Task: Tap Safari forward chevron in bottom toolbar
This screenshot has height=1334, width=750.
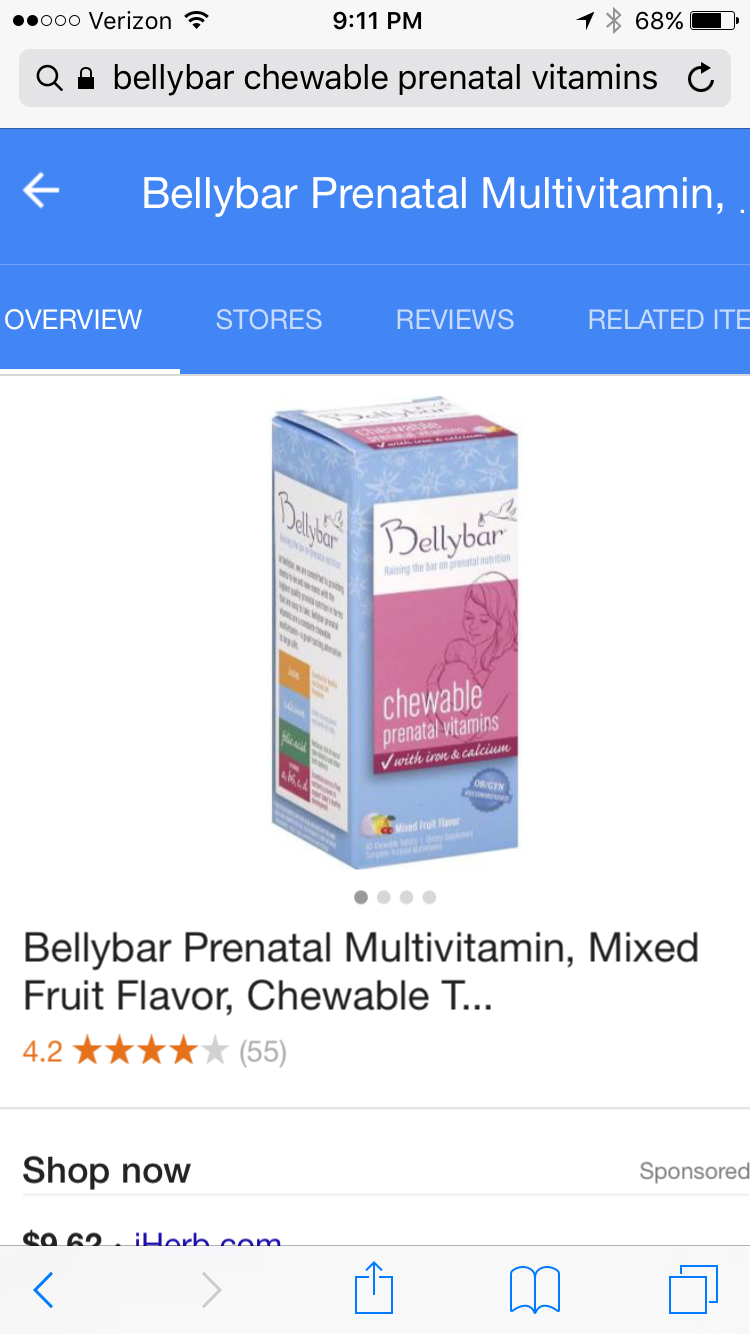Action: pyautogui.click(x=211, y=1290)
